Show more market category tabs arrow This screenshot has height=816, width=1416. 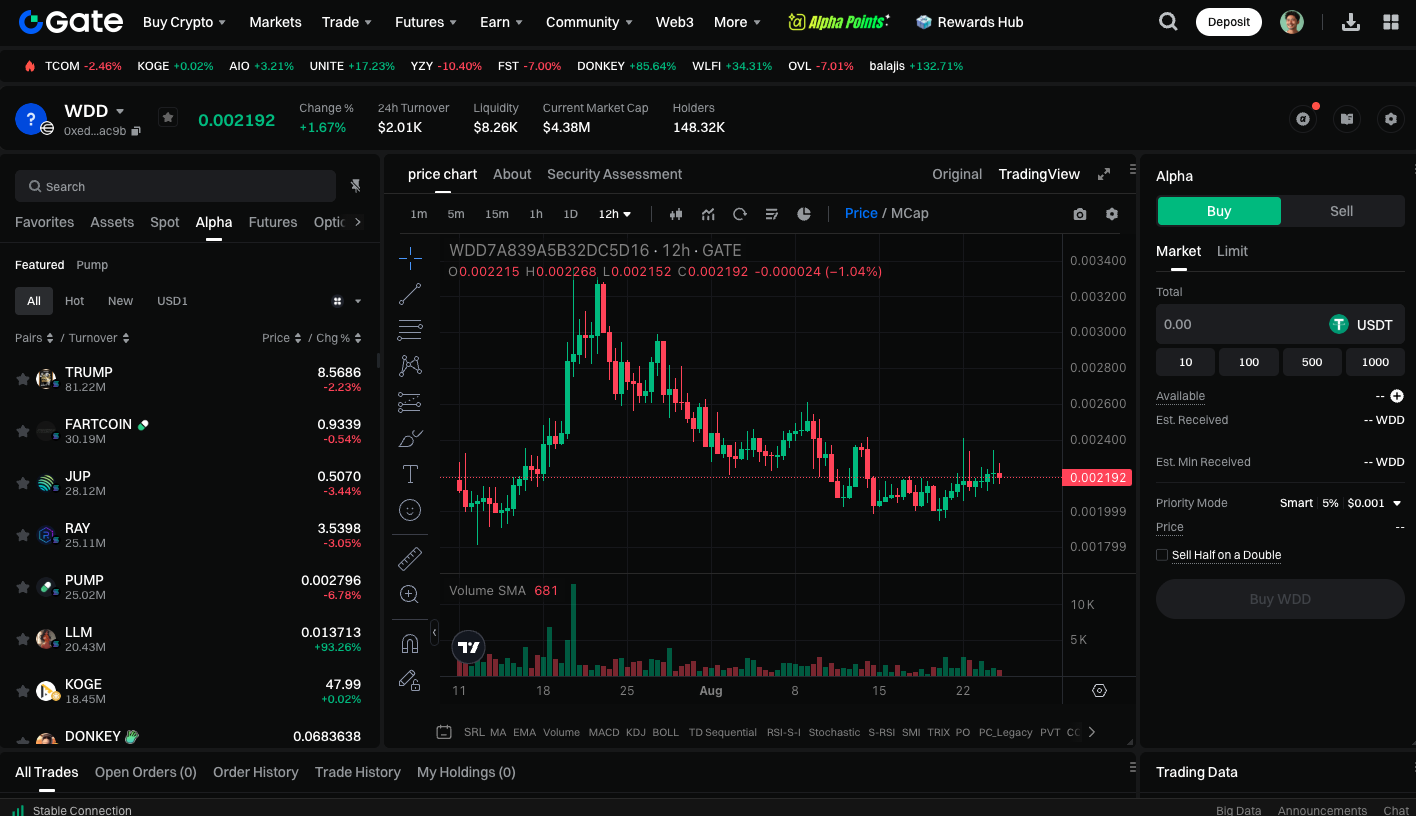tap(358, 222)
